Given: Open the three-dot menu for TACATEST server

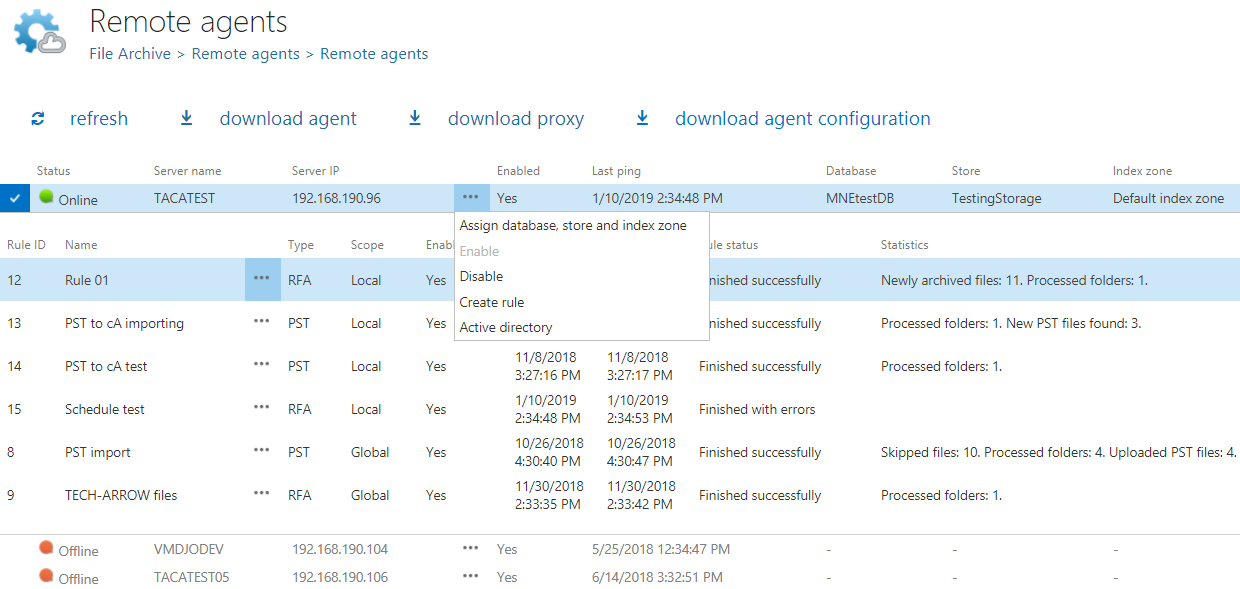Looking at the screenshot, I should (x=470, y=197).
